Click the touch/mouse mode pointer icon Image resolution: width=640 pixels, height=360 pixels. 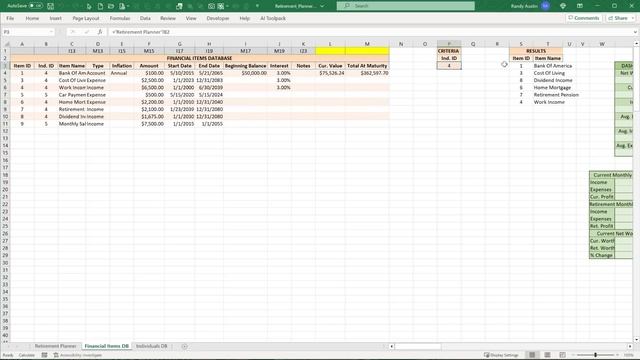pos(89,6)
